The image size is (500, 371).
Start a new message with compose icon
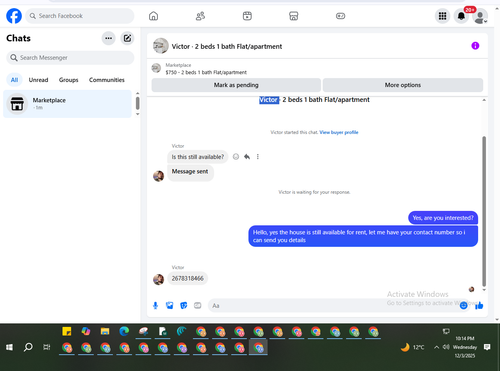[x=127, y=38]
